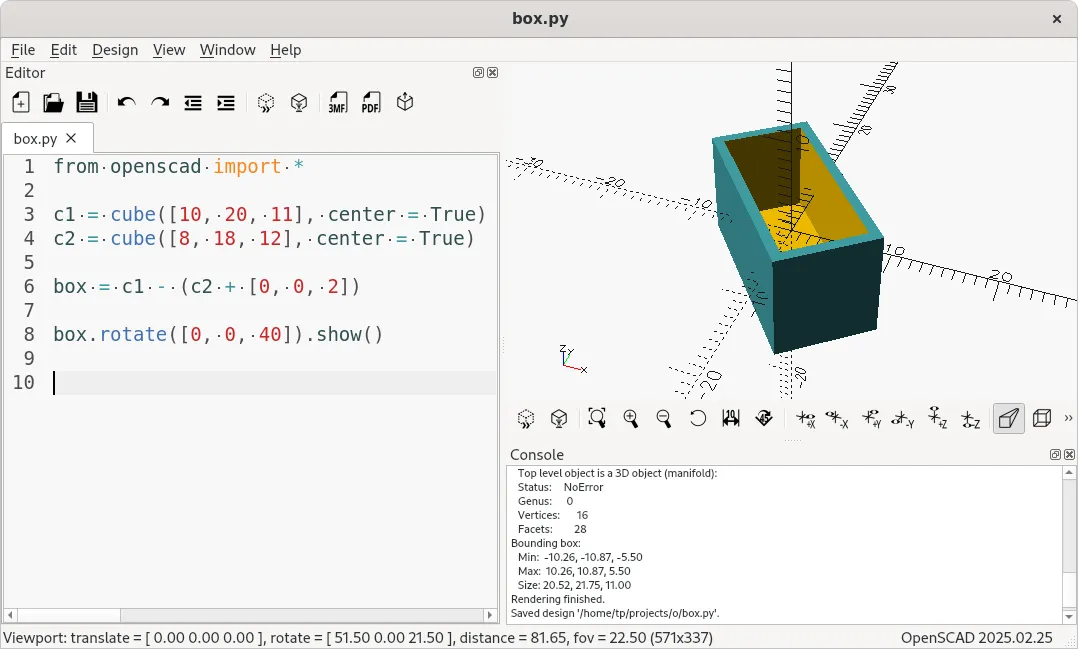Render the design
This screenshot has width=1078, height=649.
pyautogui.click(x=298, y=102)
